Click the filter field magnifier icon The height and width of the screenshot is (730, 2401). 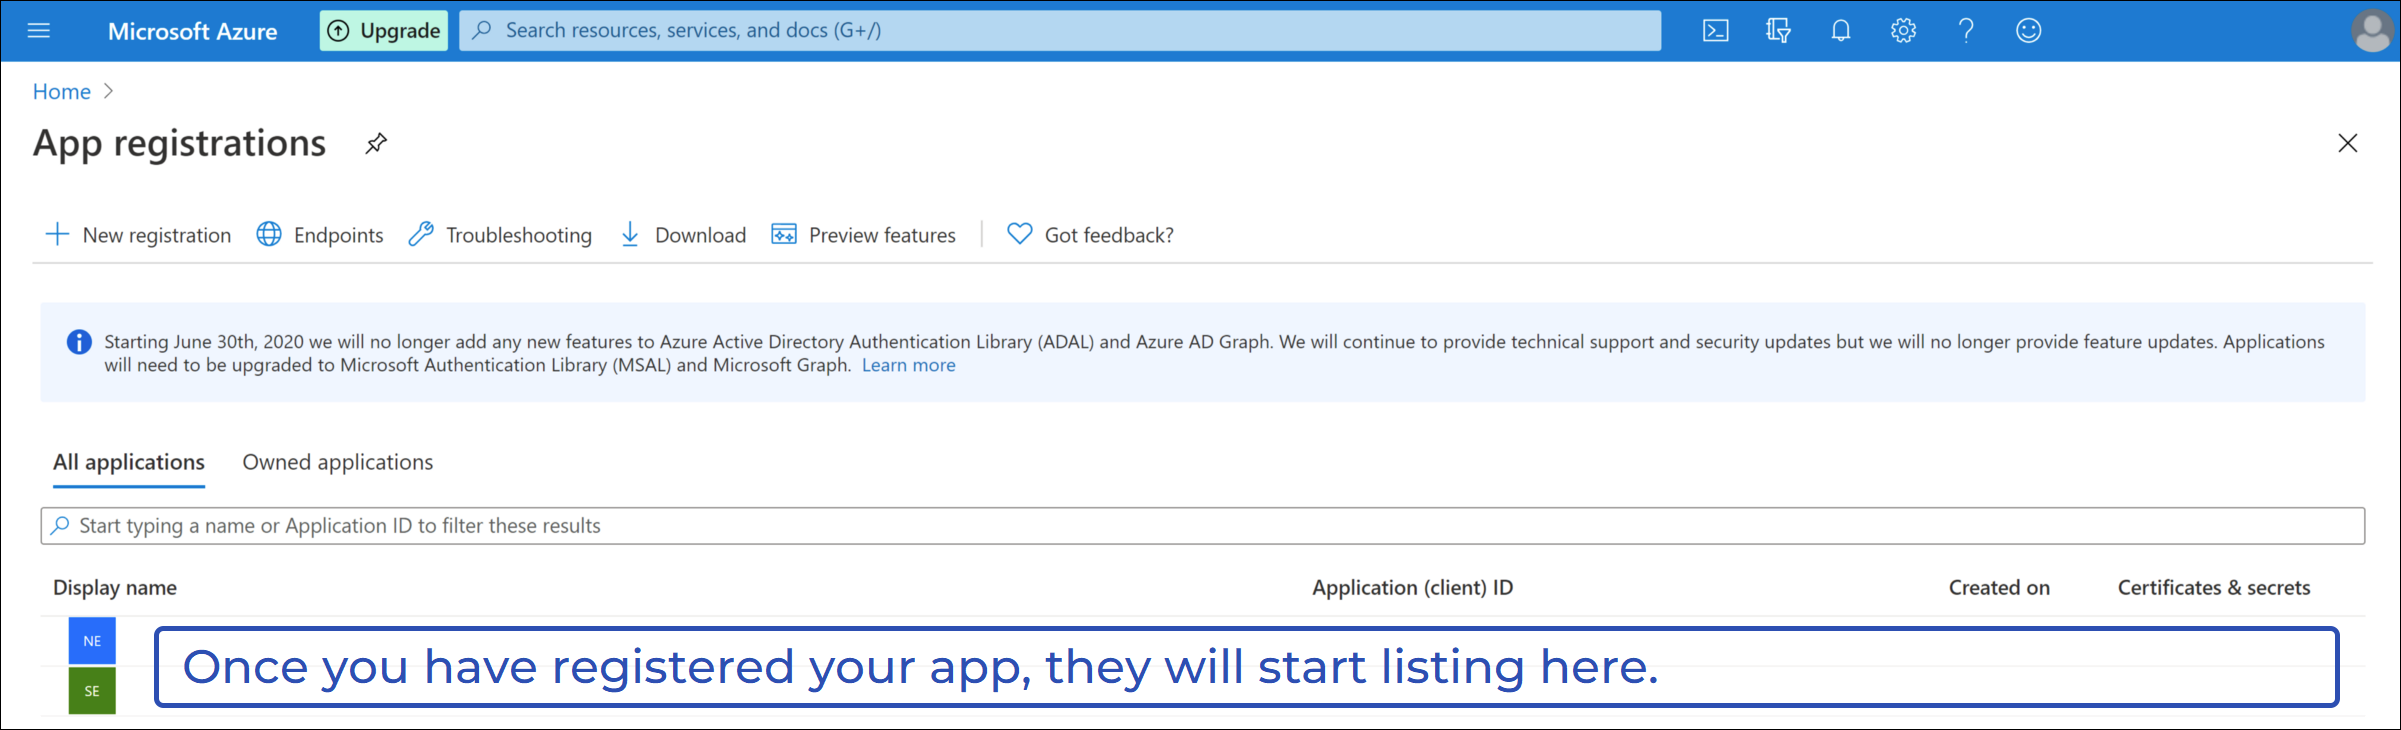coord(60,525)
